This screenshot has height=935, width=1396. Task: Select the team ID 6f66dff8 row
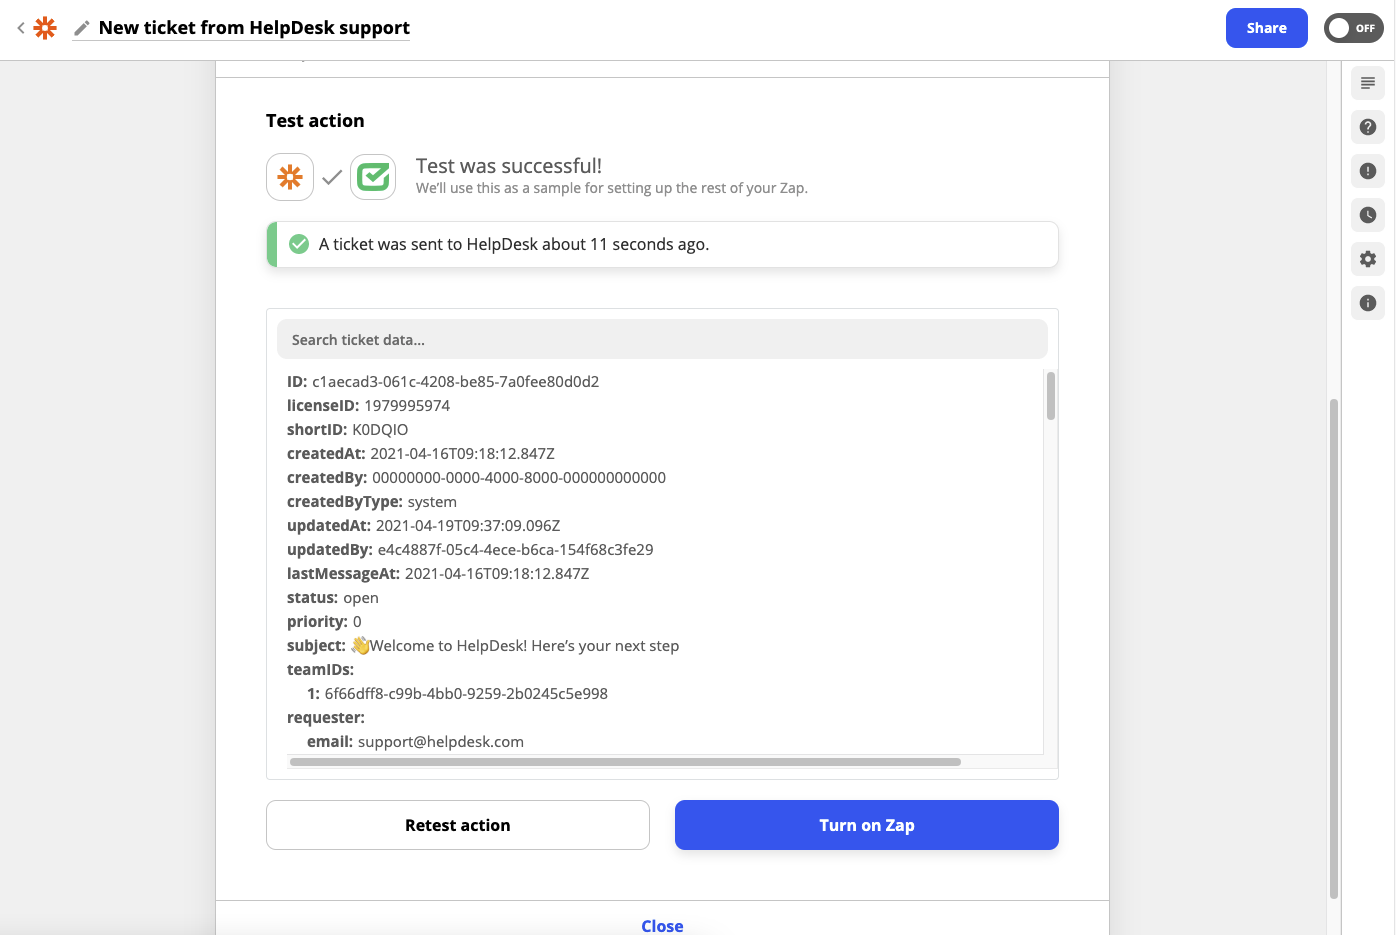click(x=457, y=694)
